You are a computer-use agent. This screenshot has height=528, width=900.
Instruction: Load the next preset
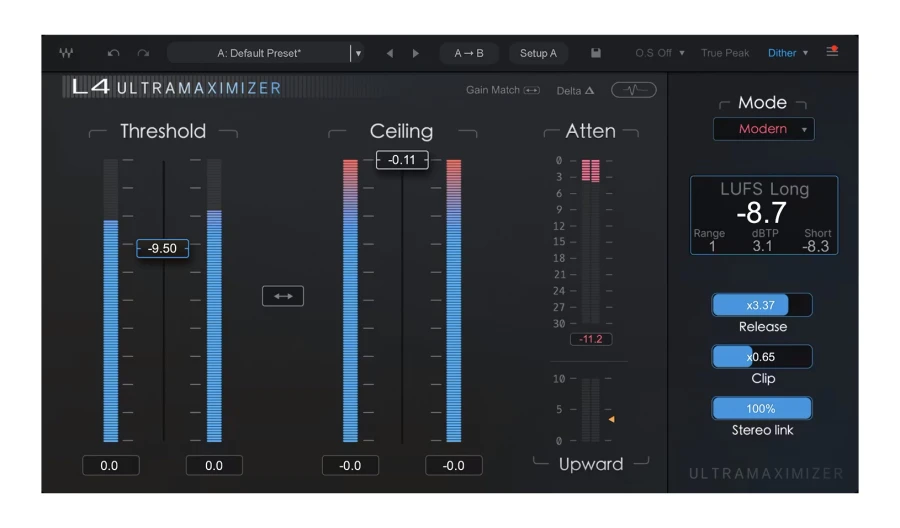416,53
